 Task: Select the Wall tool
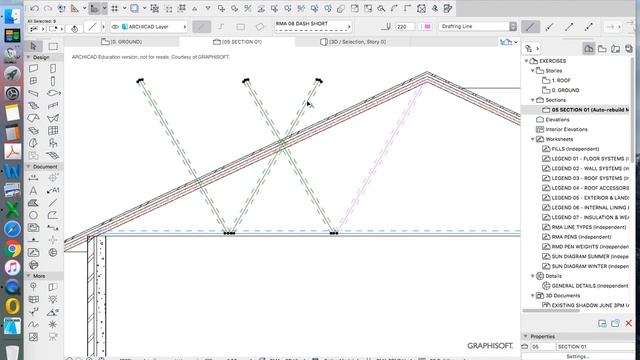[x=33, y=69]
